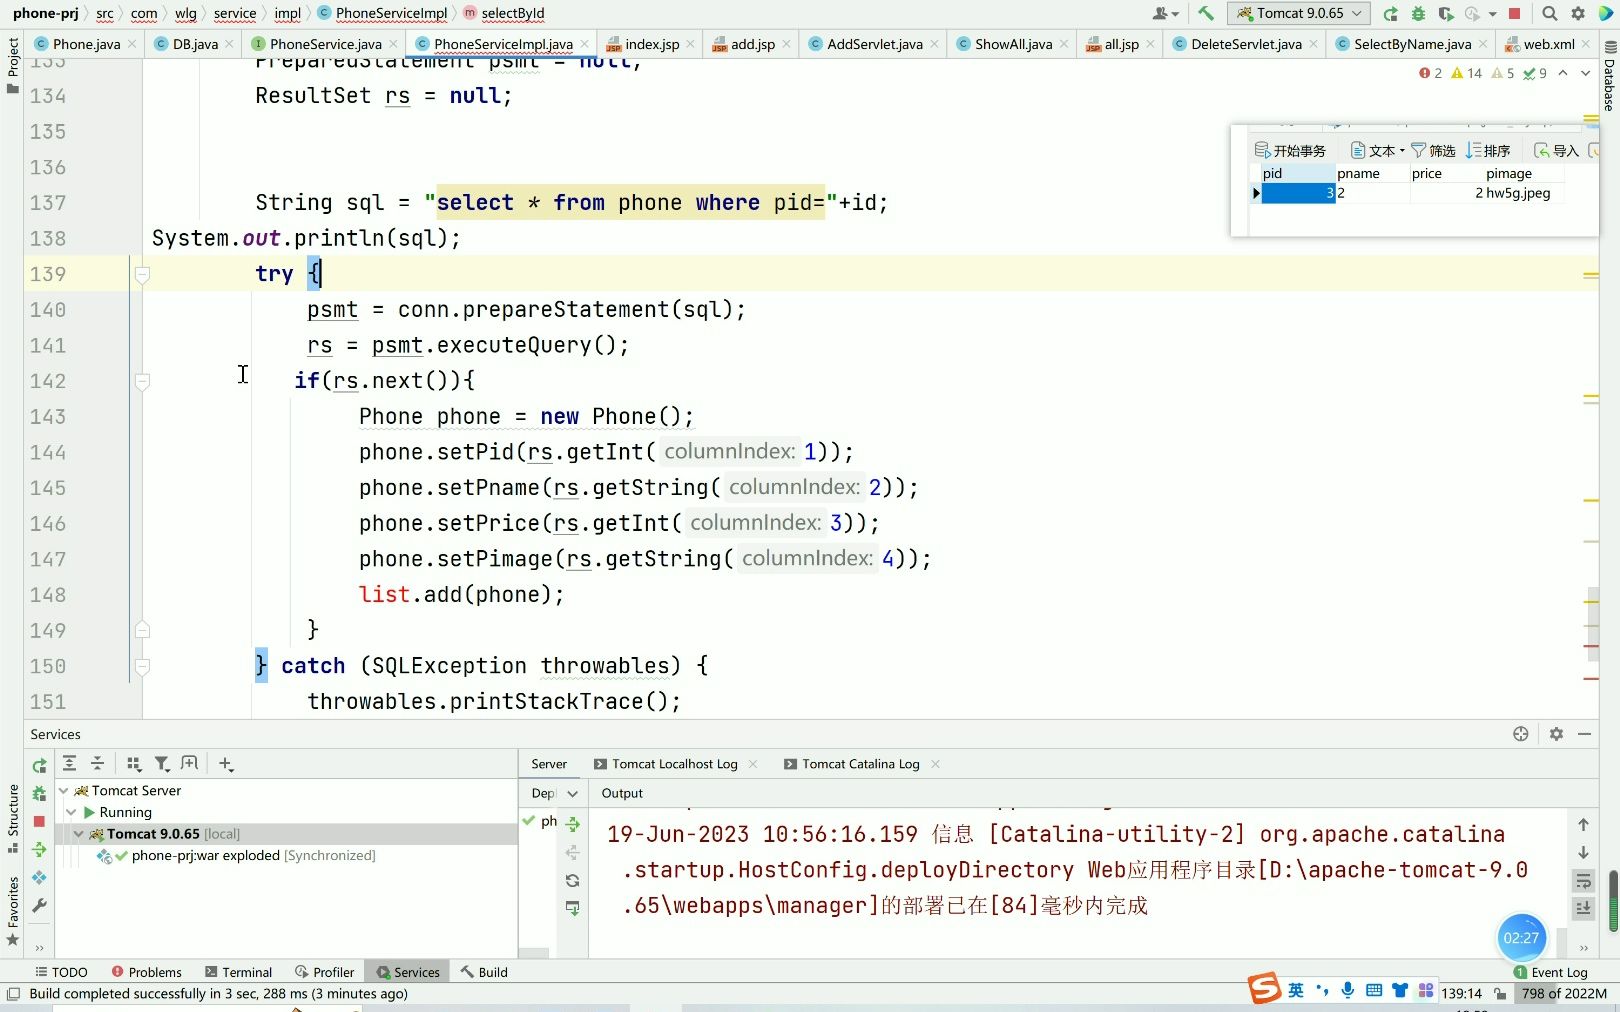Click the Rerun icon in Services sidebar
The height and width of the screenshot is (1012, 1620).
[x=39, y=765]
